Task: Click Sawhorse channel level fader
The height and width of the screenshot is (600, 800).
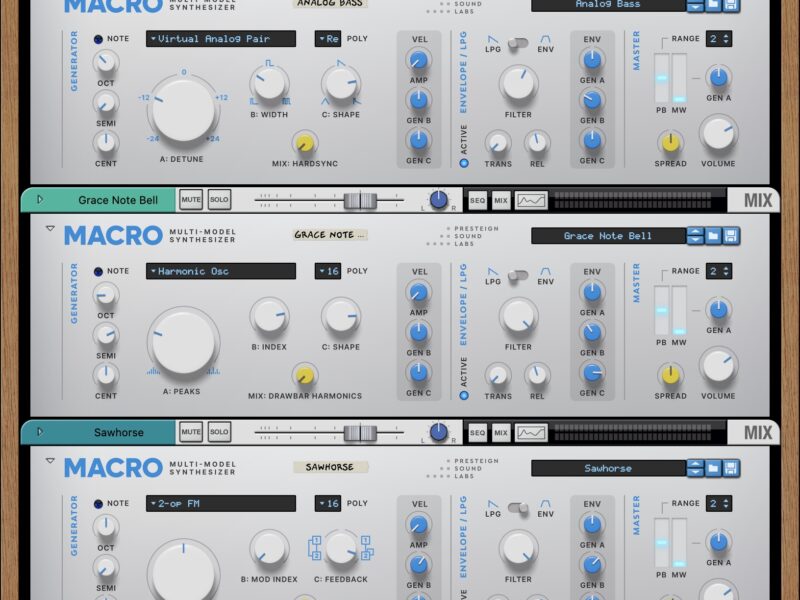Action: click(x=360, y=433)
